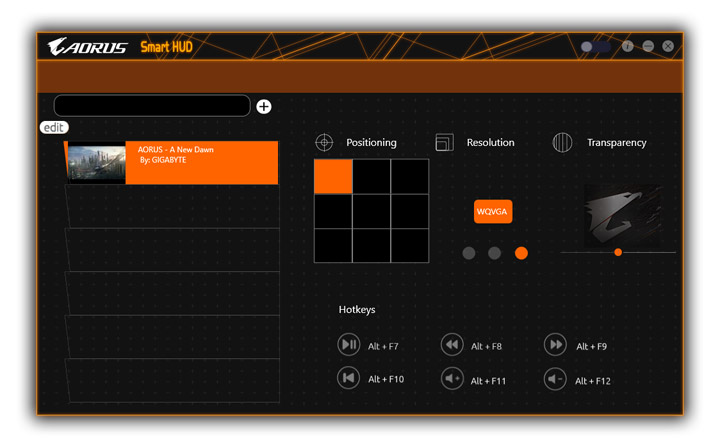720x448 pixels.
Task: Click rewind icon for Alt + F8
Action: [452, 344]
